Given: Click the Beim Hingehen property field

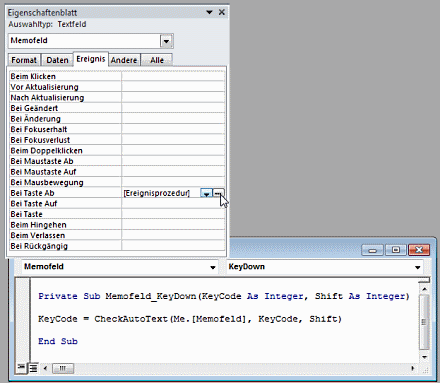Looking at the screenshot, I should click(x=173, y=225).
